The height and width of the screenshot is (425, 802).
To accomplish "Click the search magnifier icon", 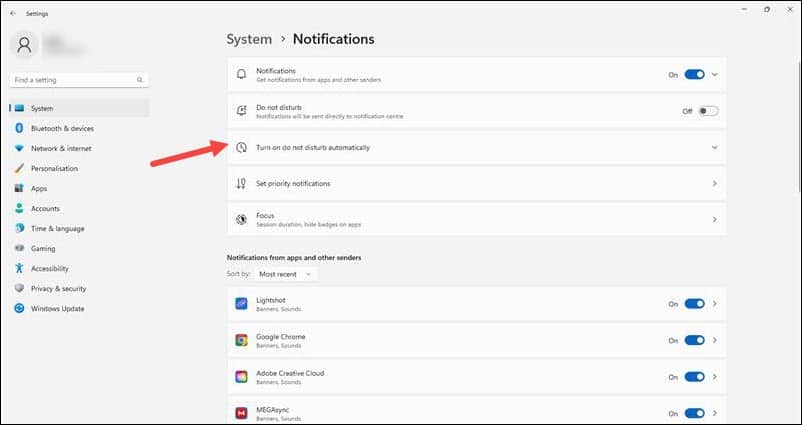I will [140, 80].
